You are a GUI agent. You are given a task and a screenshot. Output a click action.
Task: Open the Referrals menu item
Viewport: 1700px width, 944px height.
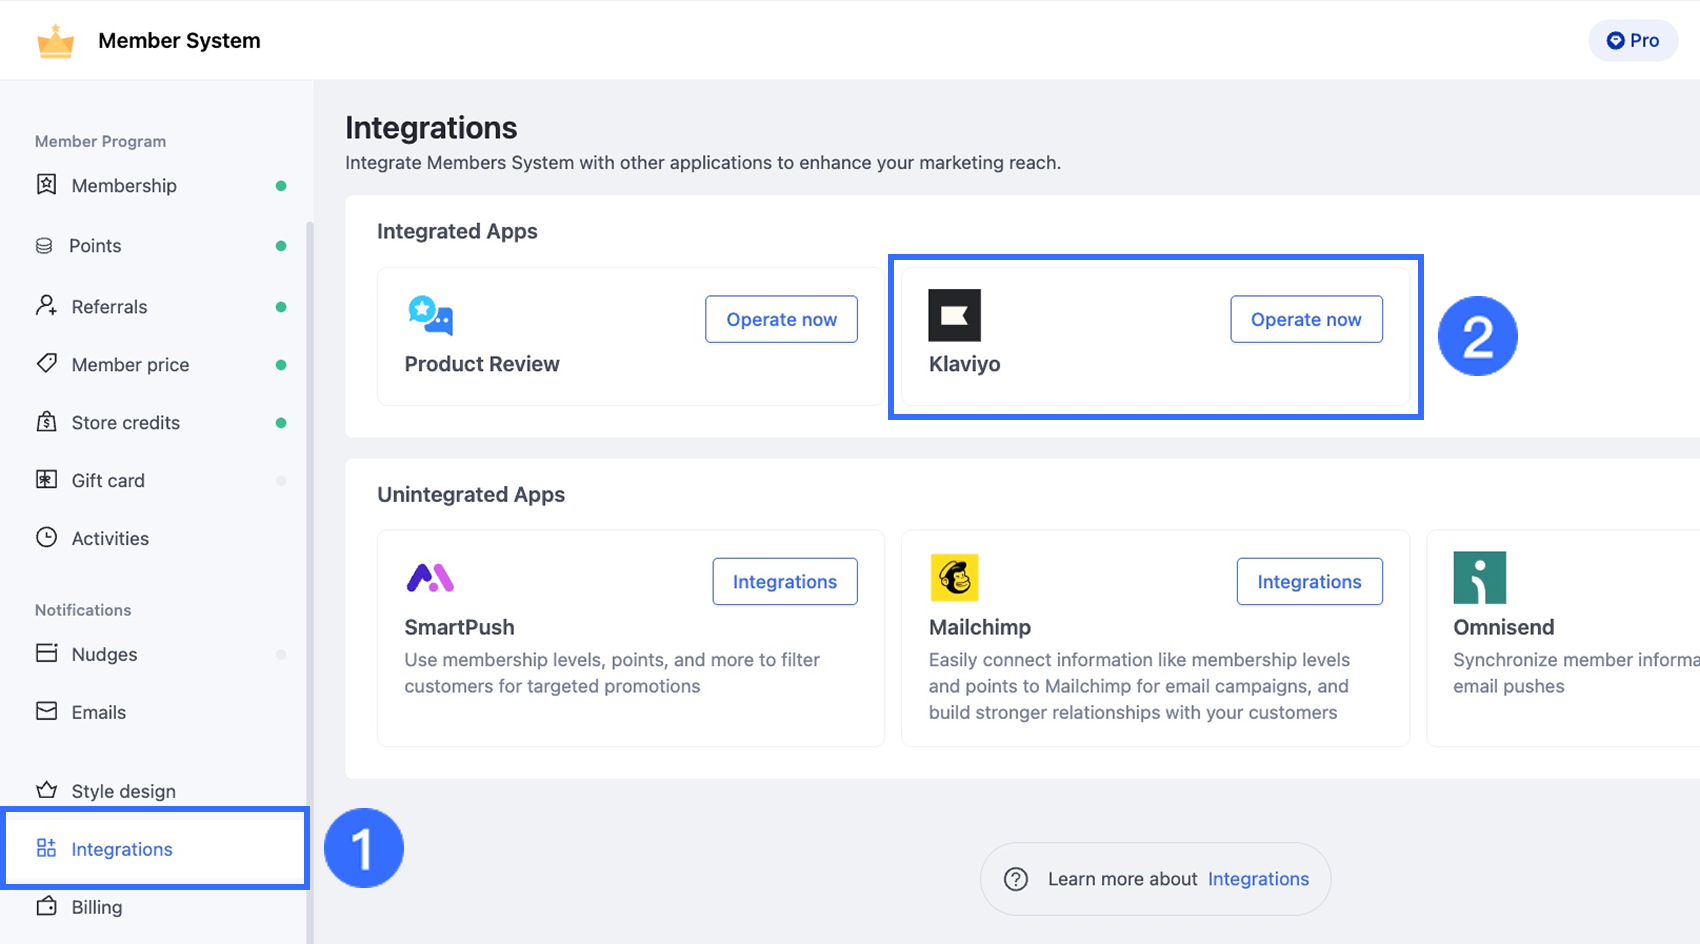coord(109,307)
